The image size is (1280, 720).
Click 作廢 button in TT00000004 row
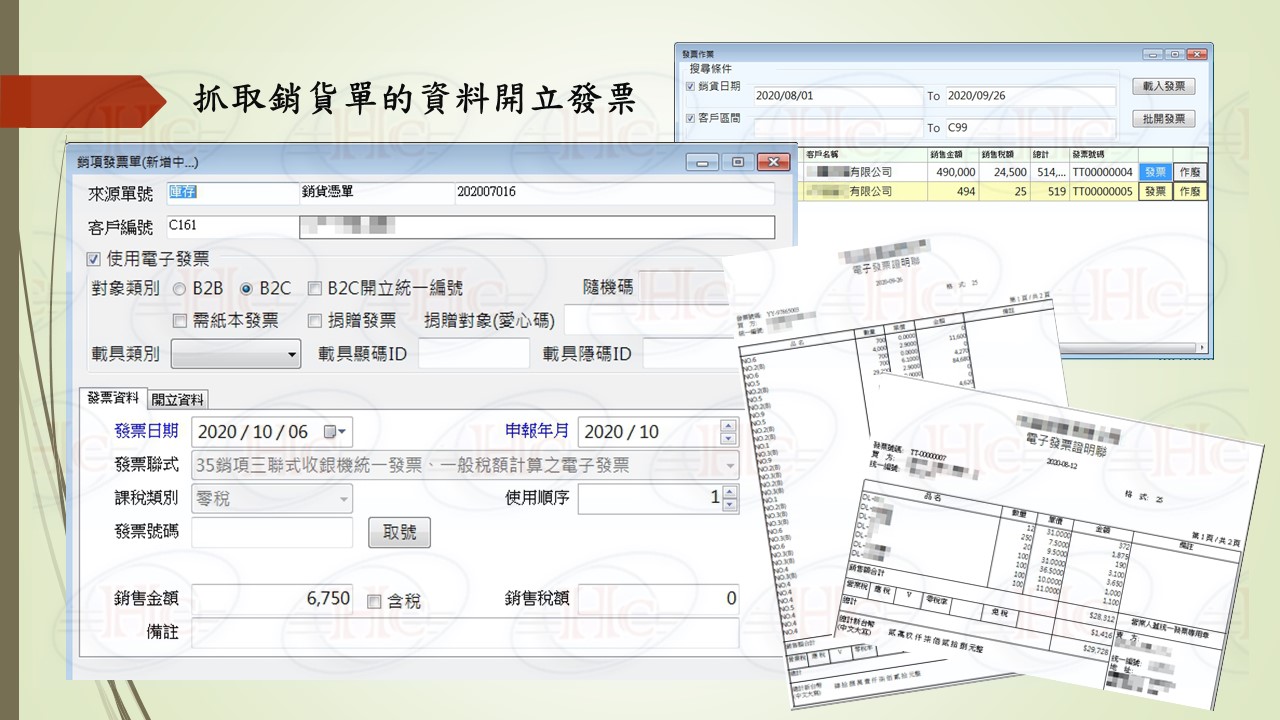coord(1189,173)
